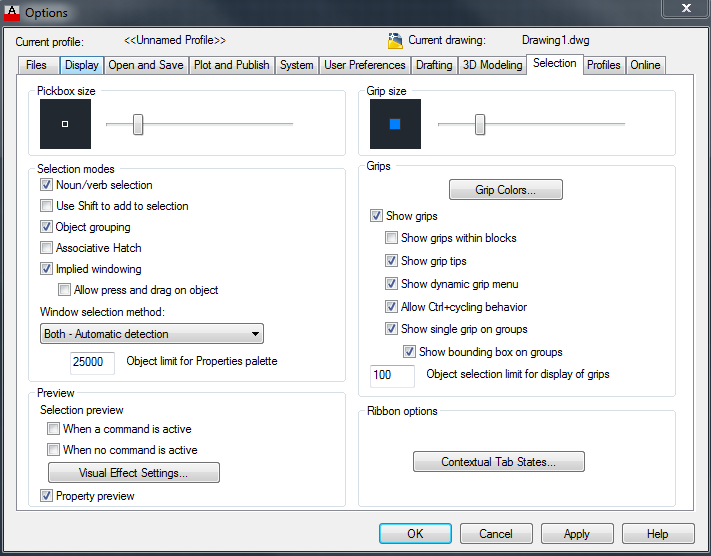Screen dimensions: 711x556
Task: Open the Window selection method dropdown
Action: click(152, 334)
